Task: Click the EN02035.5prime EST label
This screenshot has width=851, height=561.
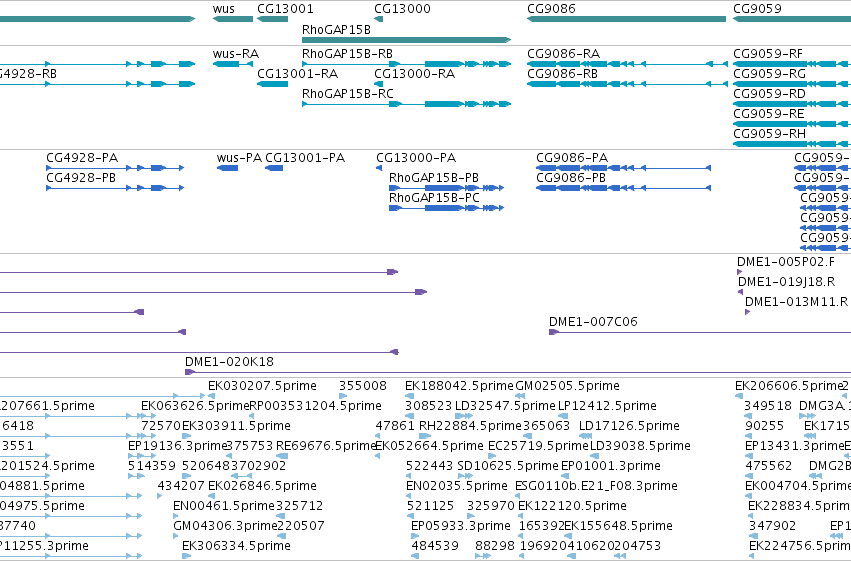Action: pos(456,486)
